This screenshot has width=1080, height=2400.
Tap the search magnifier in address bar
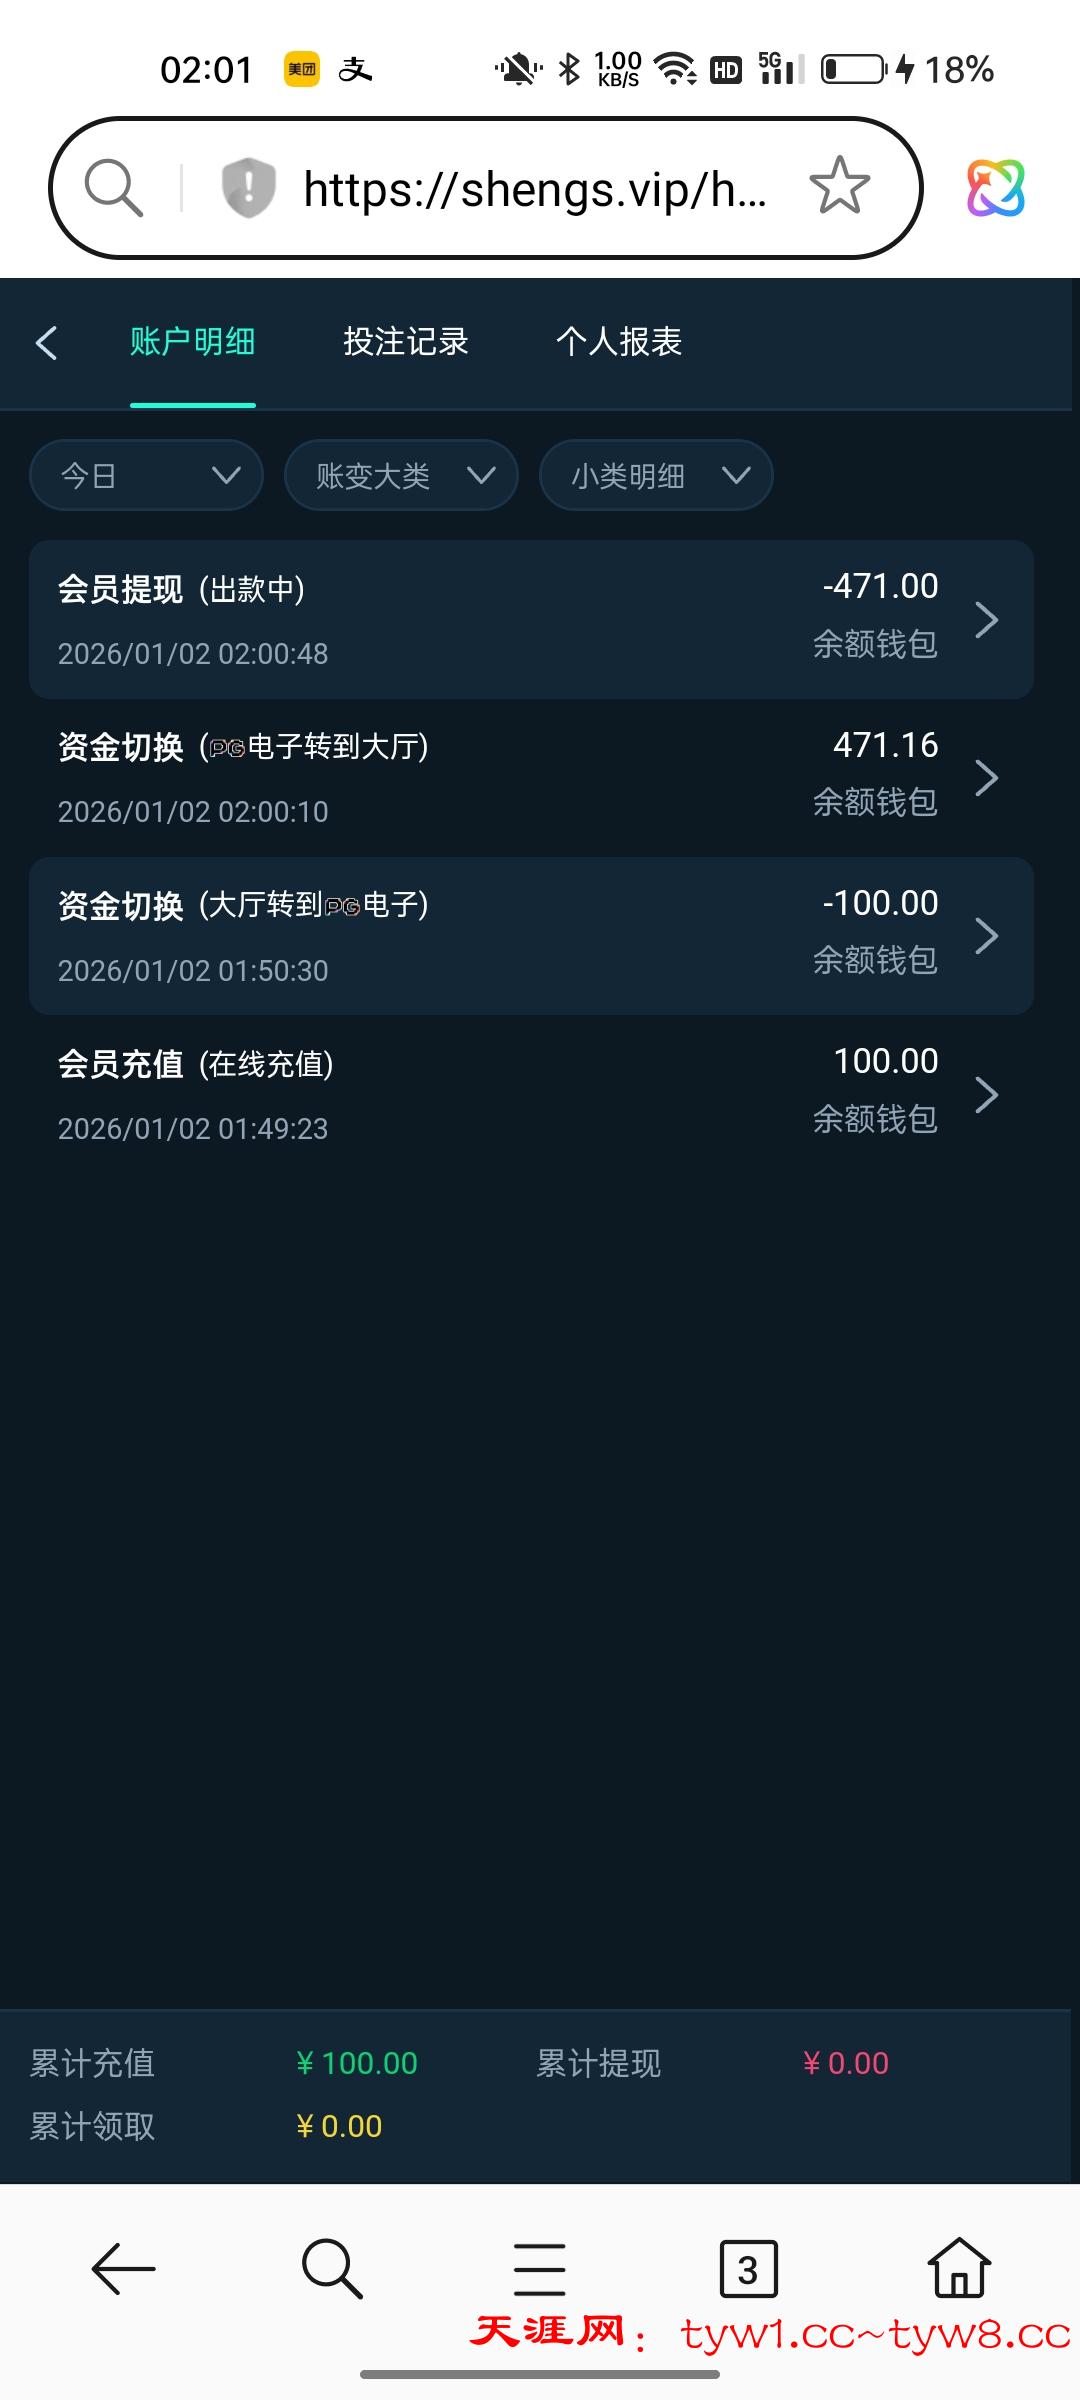pyautogui.click(x=113, y=187)
